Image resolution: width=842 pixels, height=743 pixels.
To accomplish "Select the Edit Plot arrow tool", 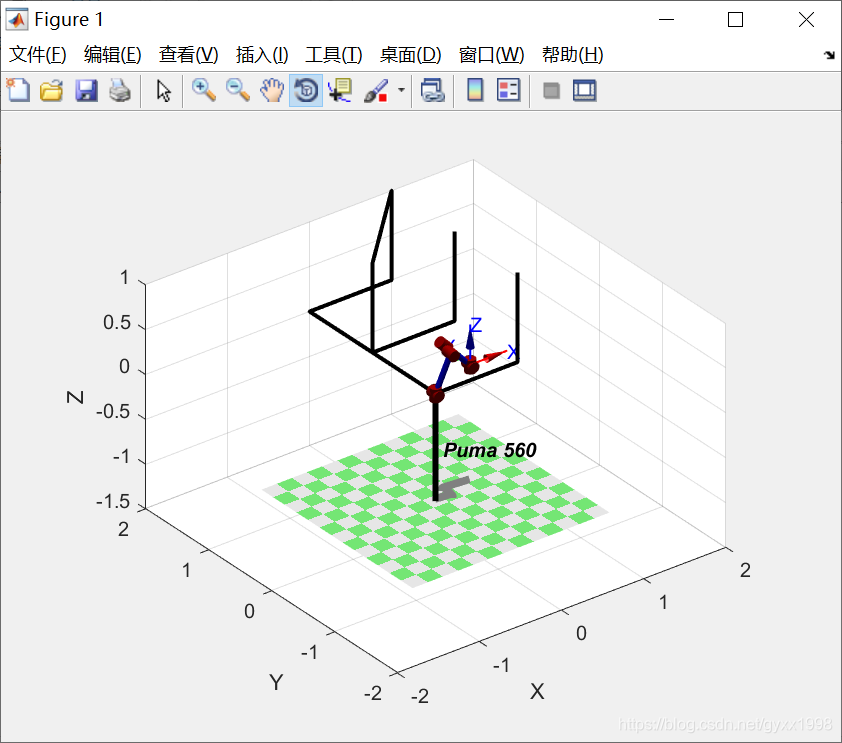I will point(164,90).
